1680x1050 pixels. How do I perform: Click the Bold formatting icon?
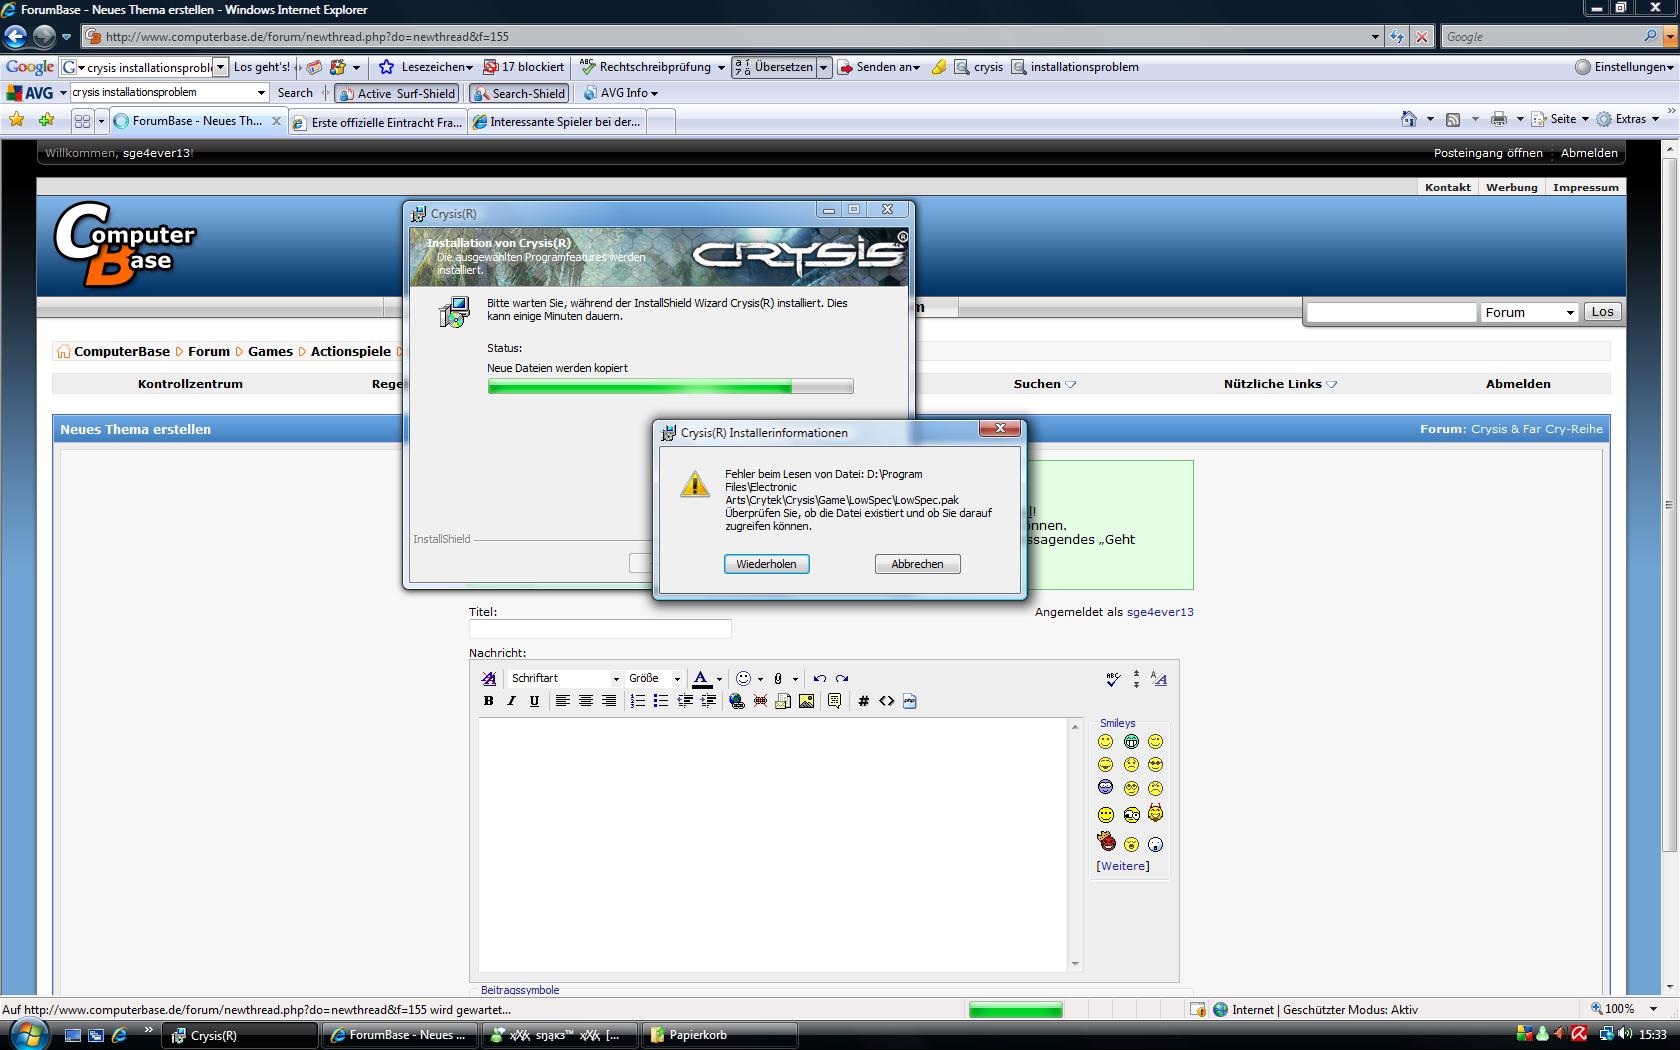(x=488, y=701)
